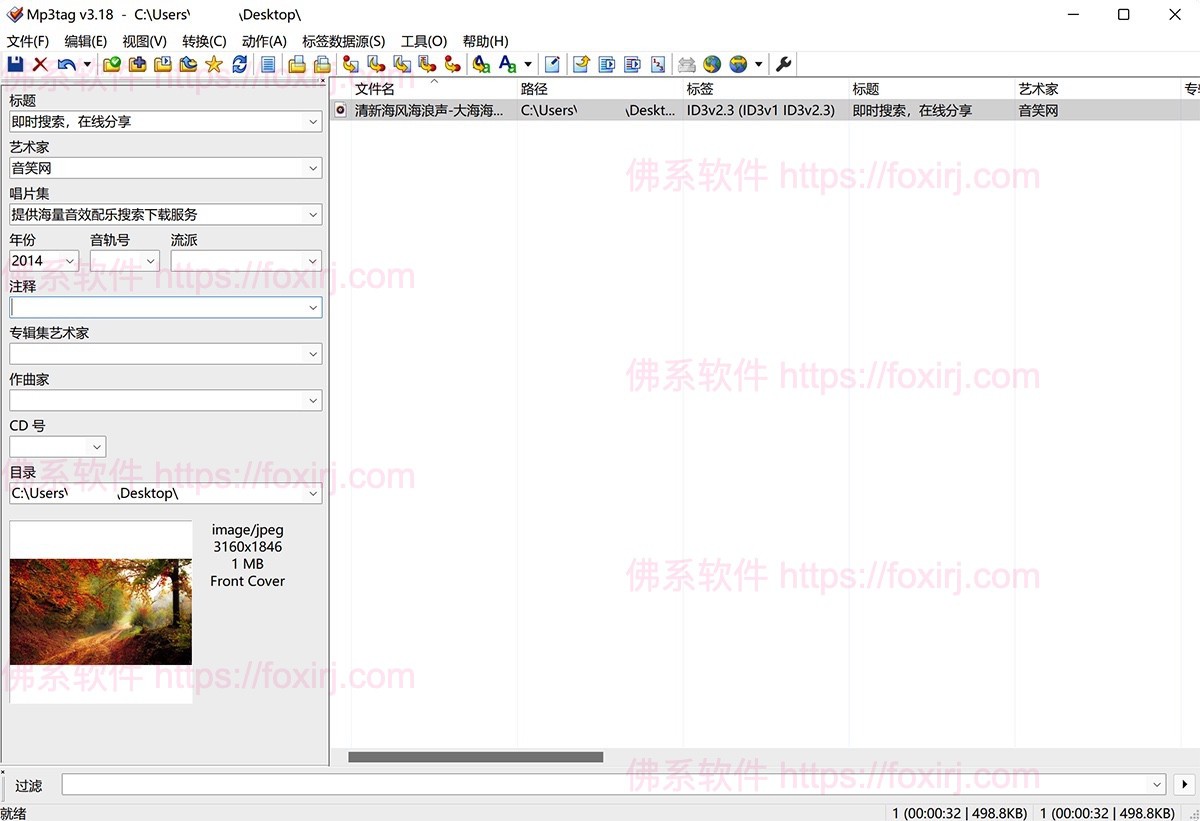The image size is (1200, 821).
Task: Open Options using the wrench icon
Action: (x=784, y=64)
